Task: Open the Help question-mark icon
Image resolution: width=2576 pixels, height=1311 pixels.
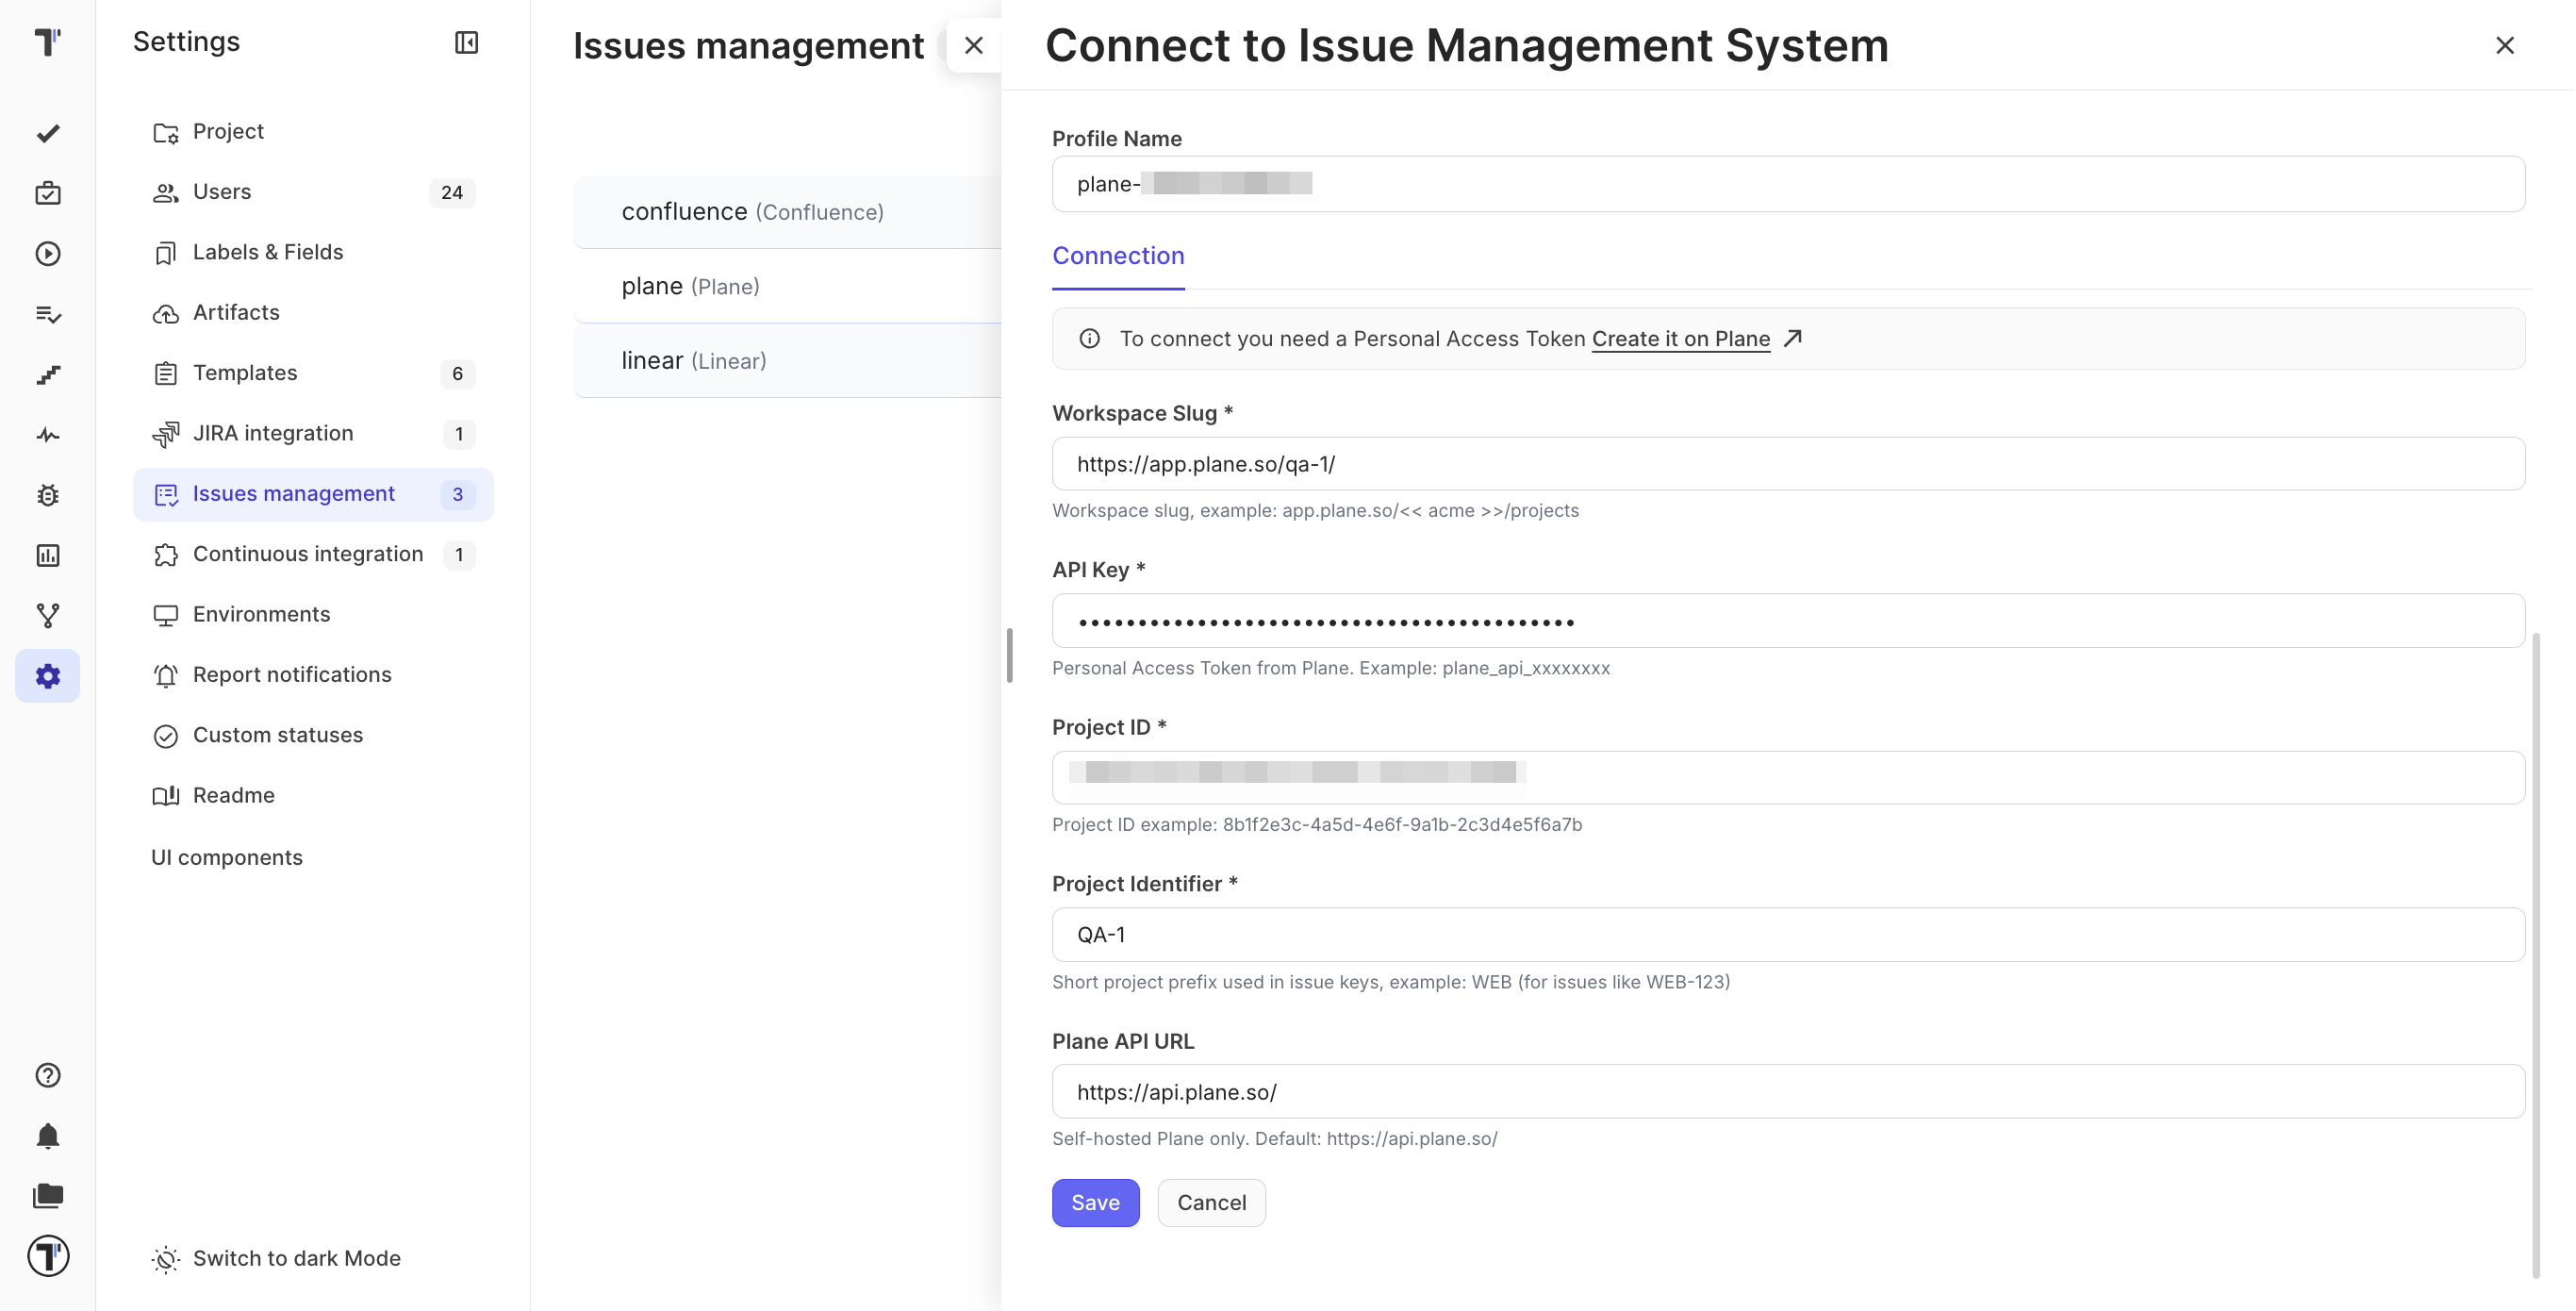Action: point(47,1075)
